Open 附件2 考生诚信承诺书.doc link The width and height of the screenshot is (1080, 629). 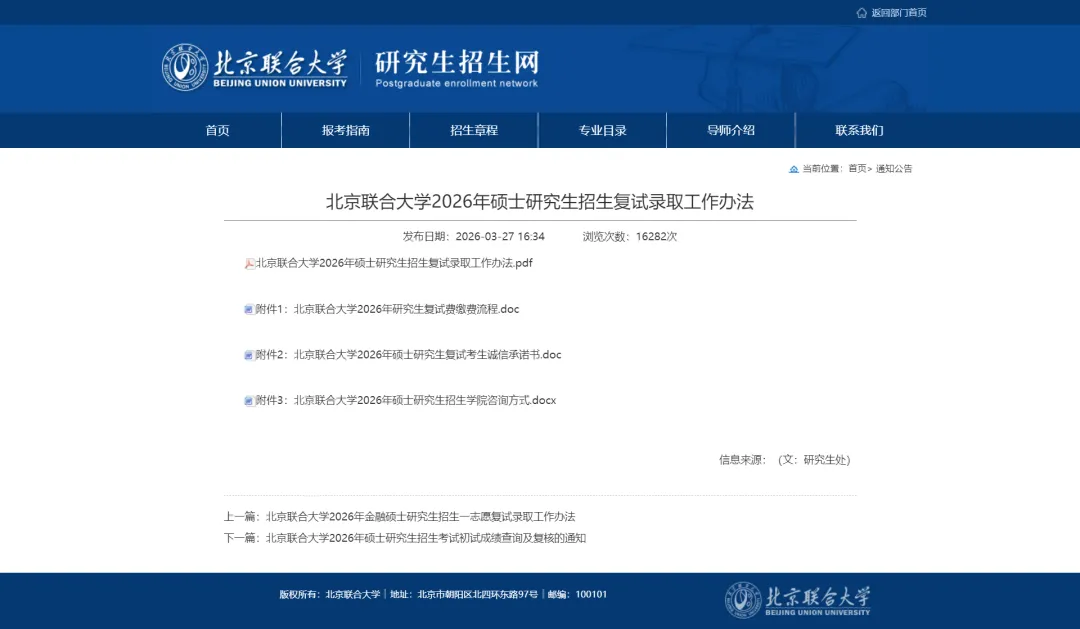point(408,355)
